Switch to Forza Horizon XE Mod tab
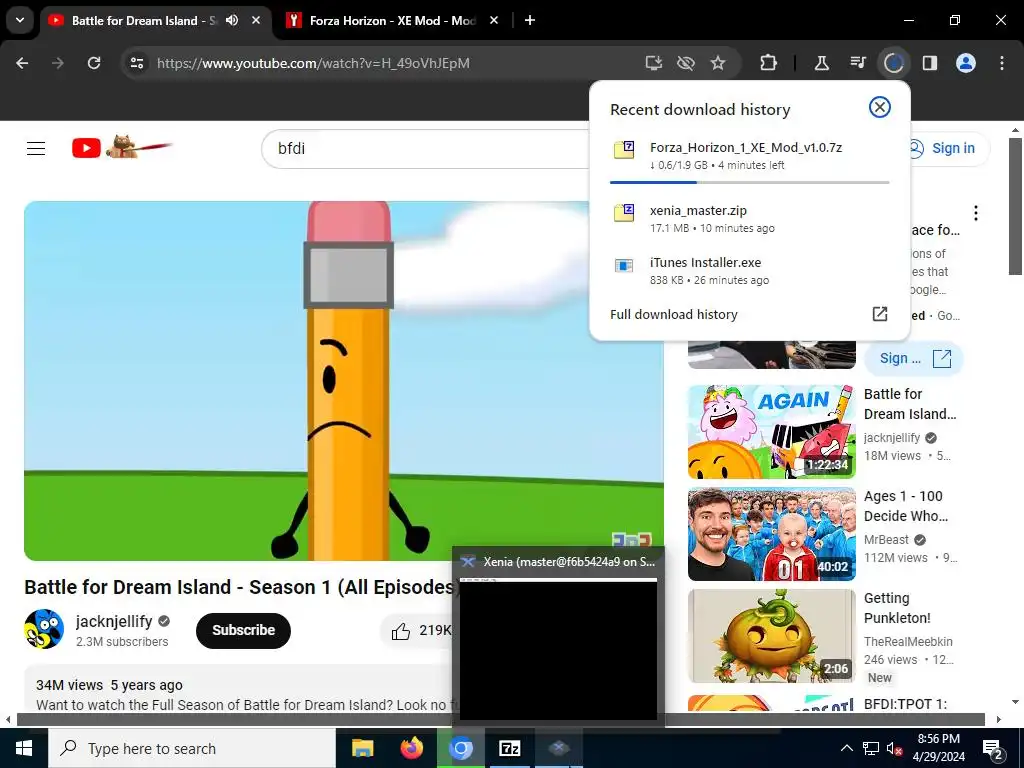 [x=393, y=21]
